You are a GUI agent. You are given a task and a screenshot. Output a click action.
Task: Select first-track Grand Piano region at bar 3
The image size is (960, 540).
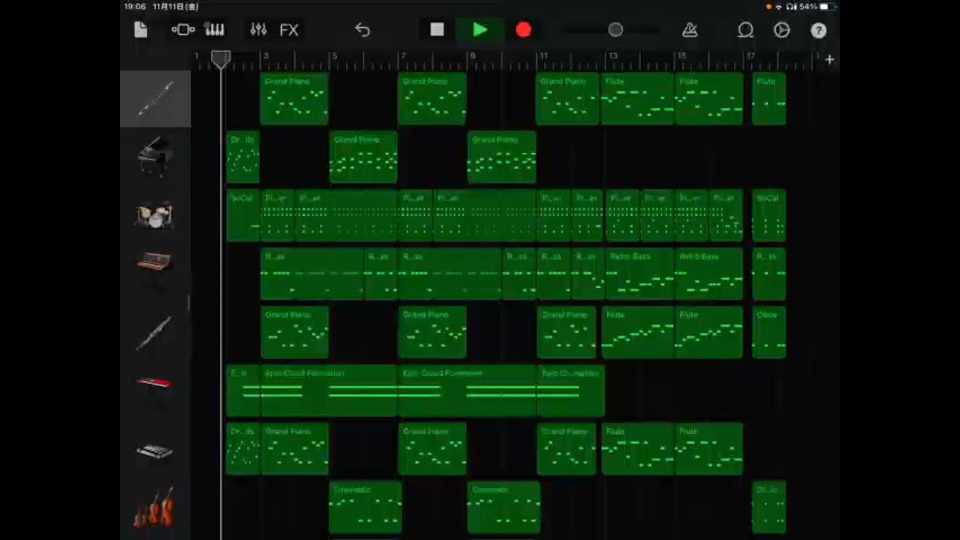294,99
